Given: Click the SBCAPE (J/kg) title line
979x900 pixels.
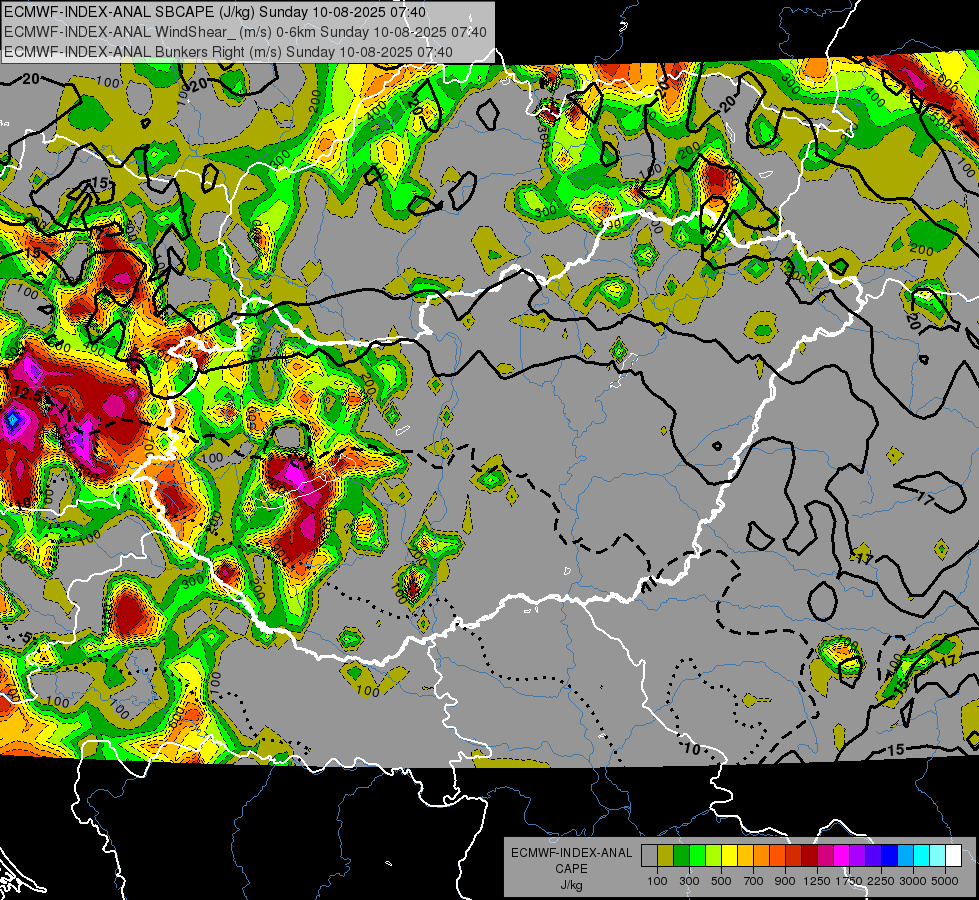Looking at the screenshot, I should click(x=215, y=12).
